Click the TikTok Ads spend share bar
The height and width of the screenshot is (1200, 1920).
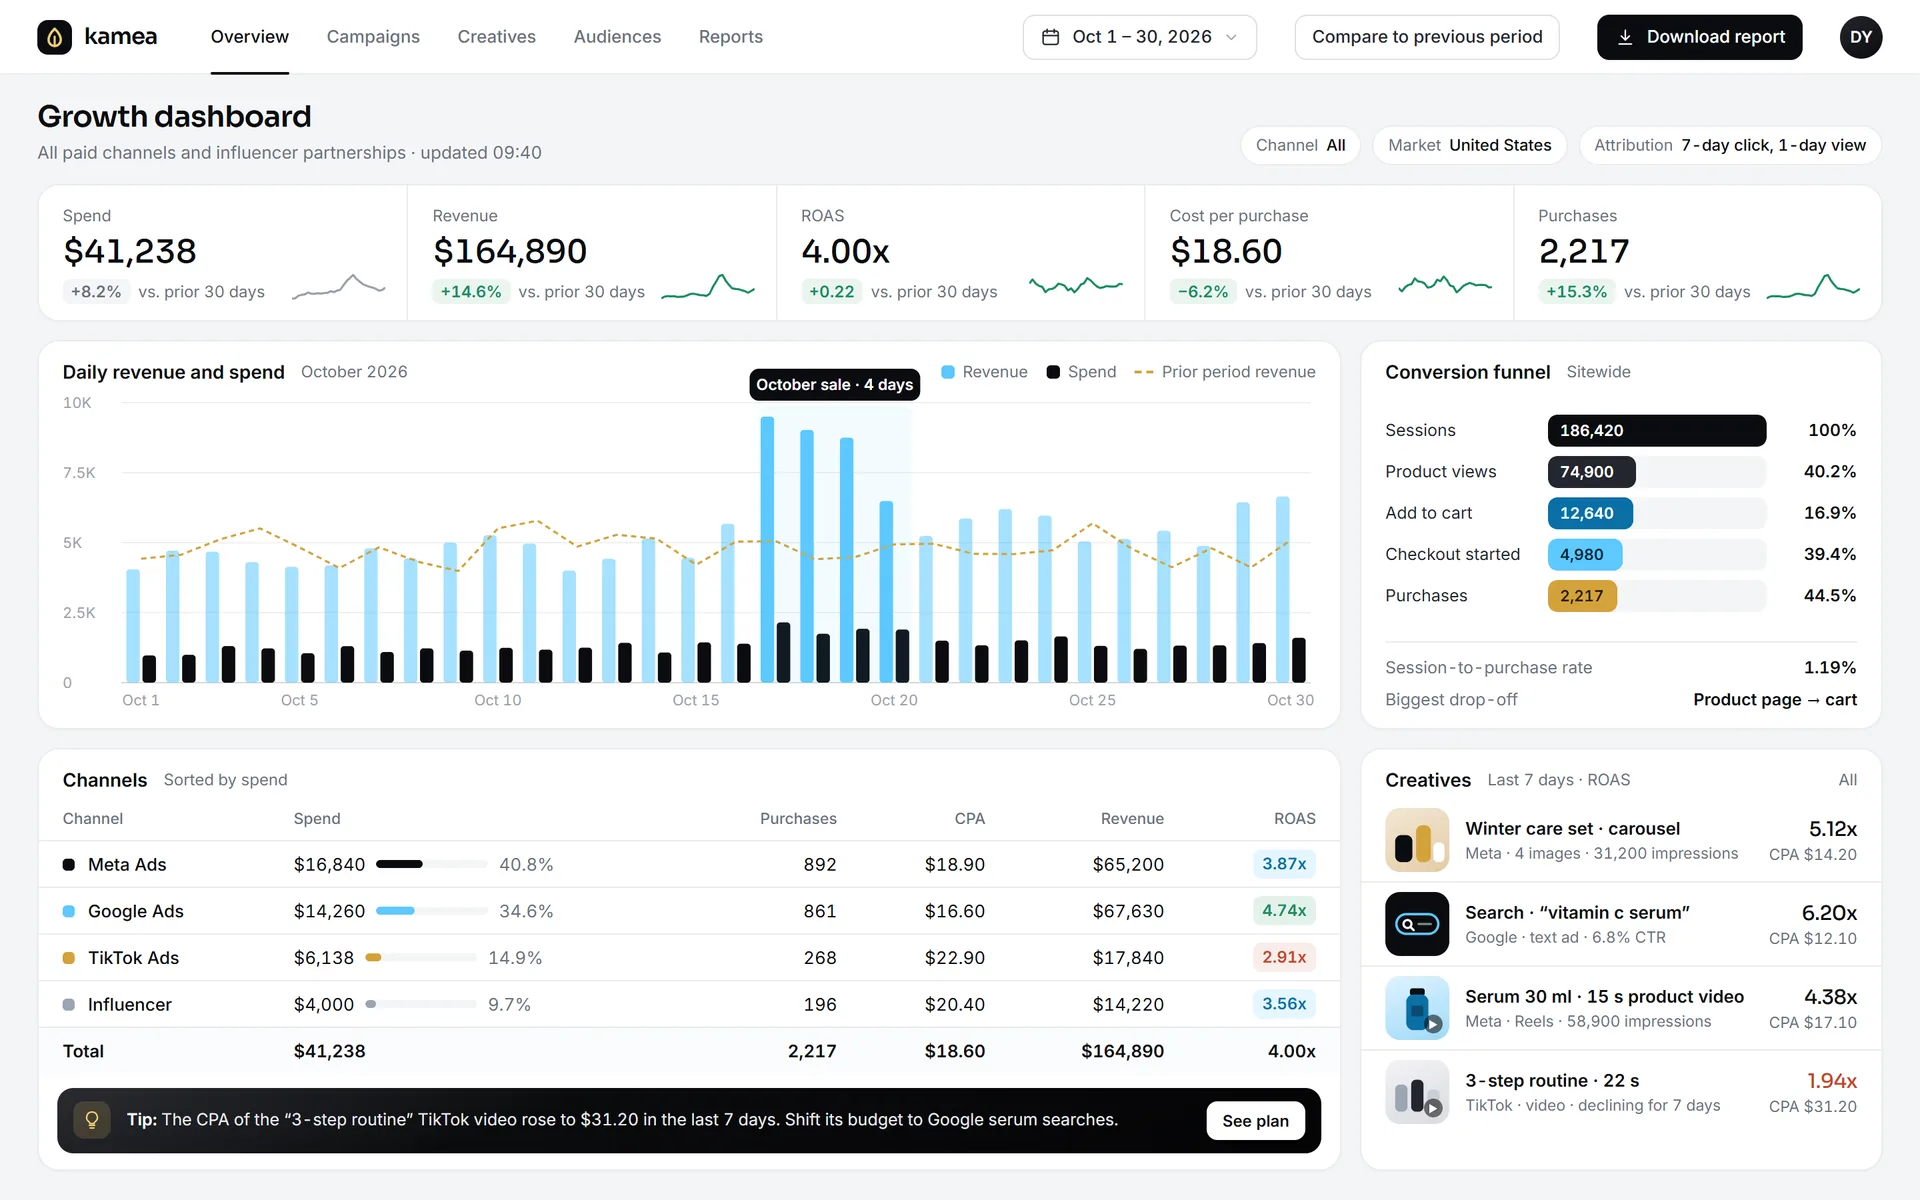(420, 957)
